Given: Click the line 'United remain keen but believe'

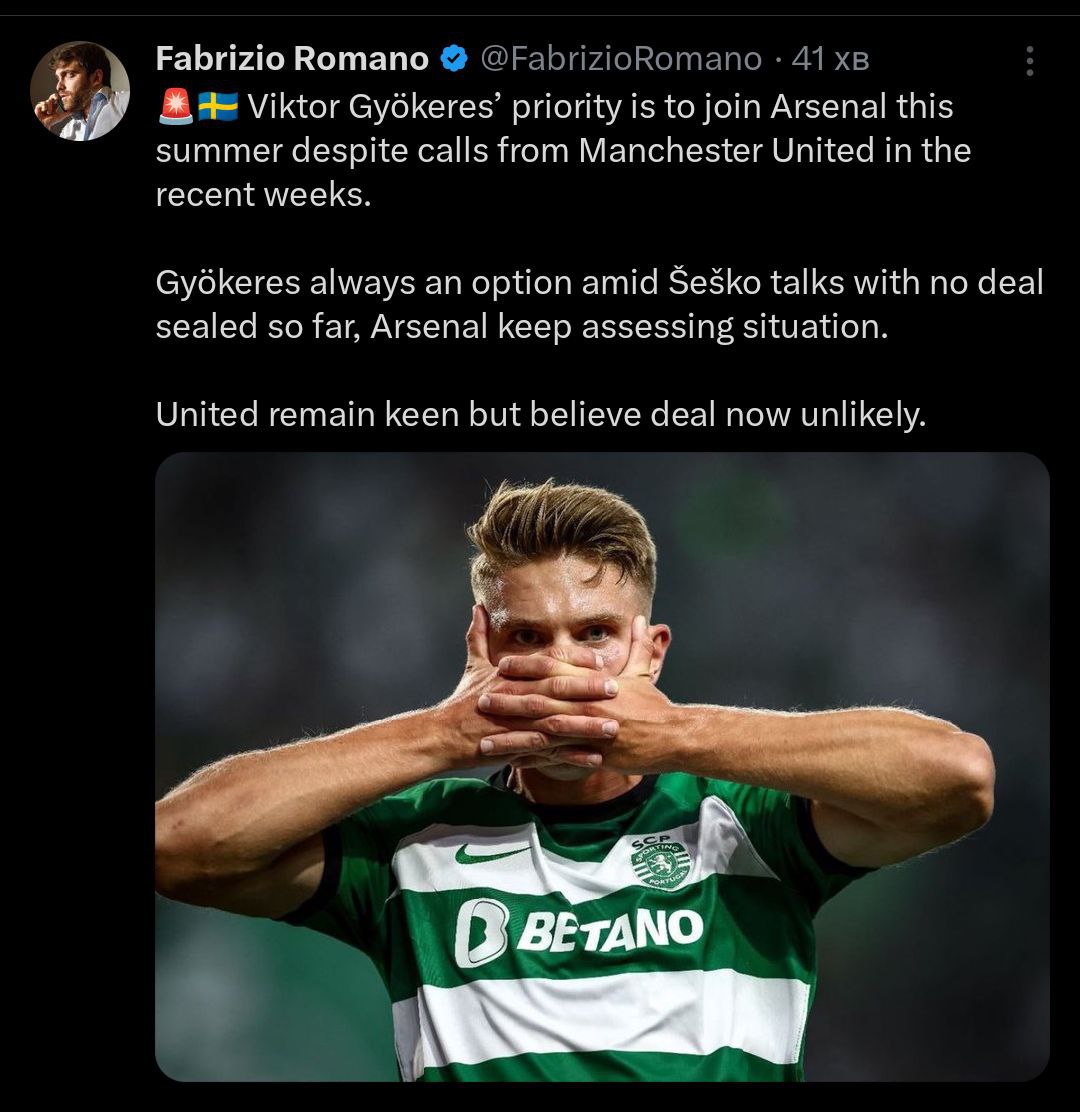Looking at the screenshot, I should 540,414.
